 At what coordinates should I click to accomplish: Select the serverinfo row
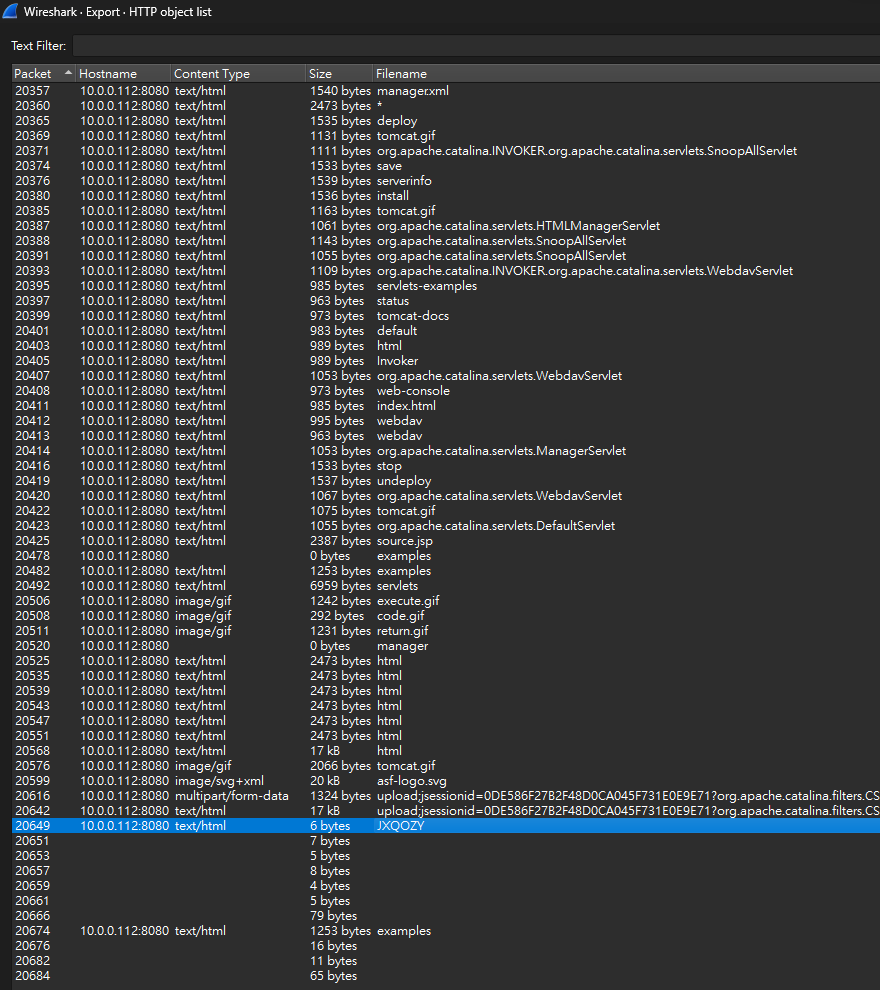446,181
